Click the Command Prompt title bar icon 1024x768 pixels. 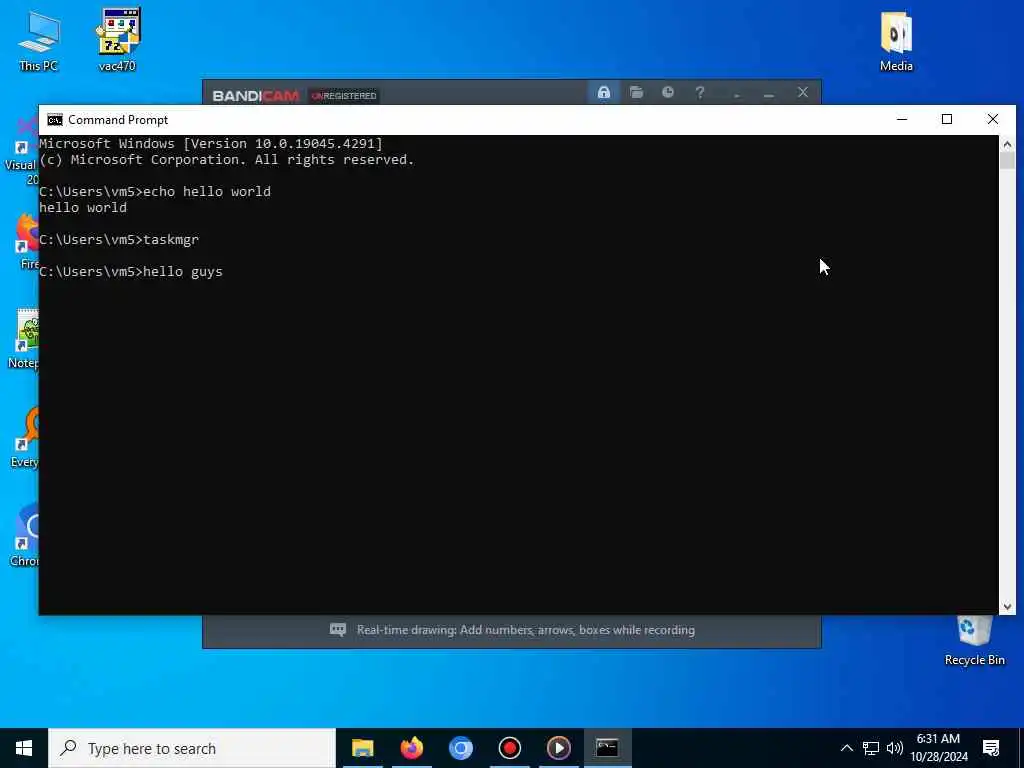click(x=55, y=120)
